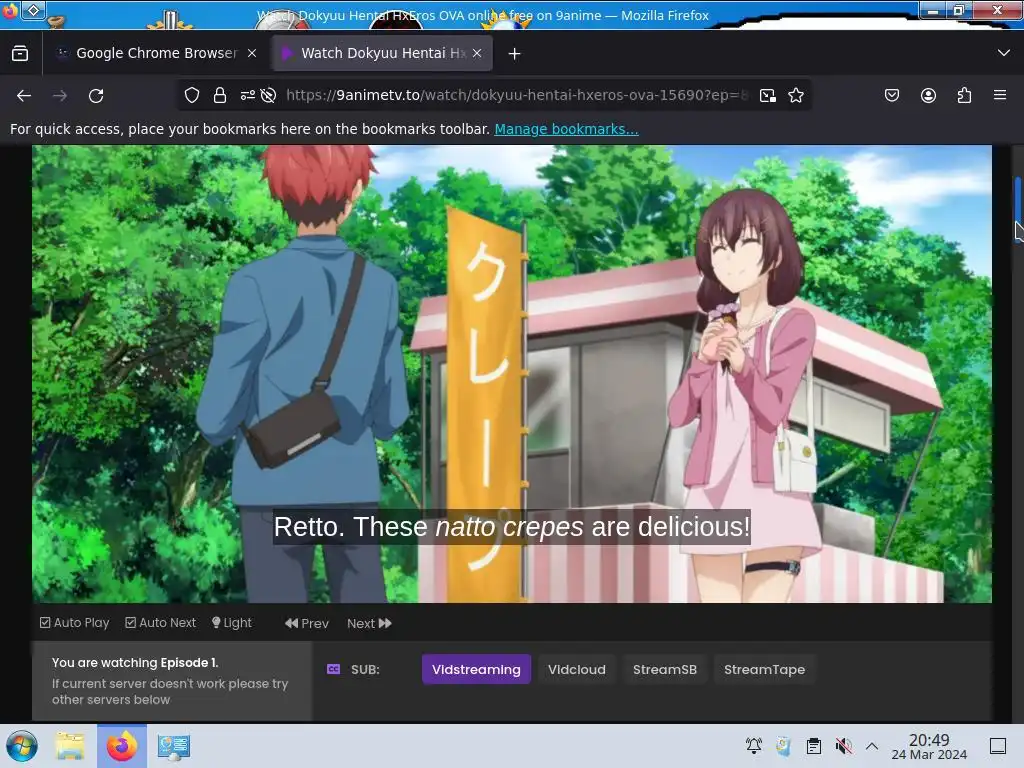This screenshot has width=1024, height=768.
Task: Expand hidden system tray icons
Action: pos(872,746)
